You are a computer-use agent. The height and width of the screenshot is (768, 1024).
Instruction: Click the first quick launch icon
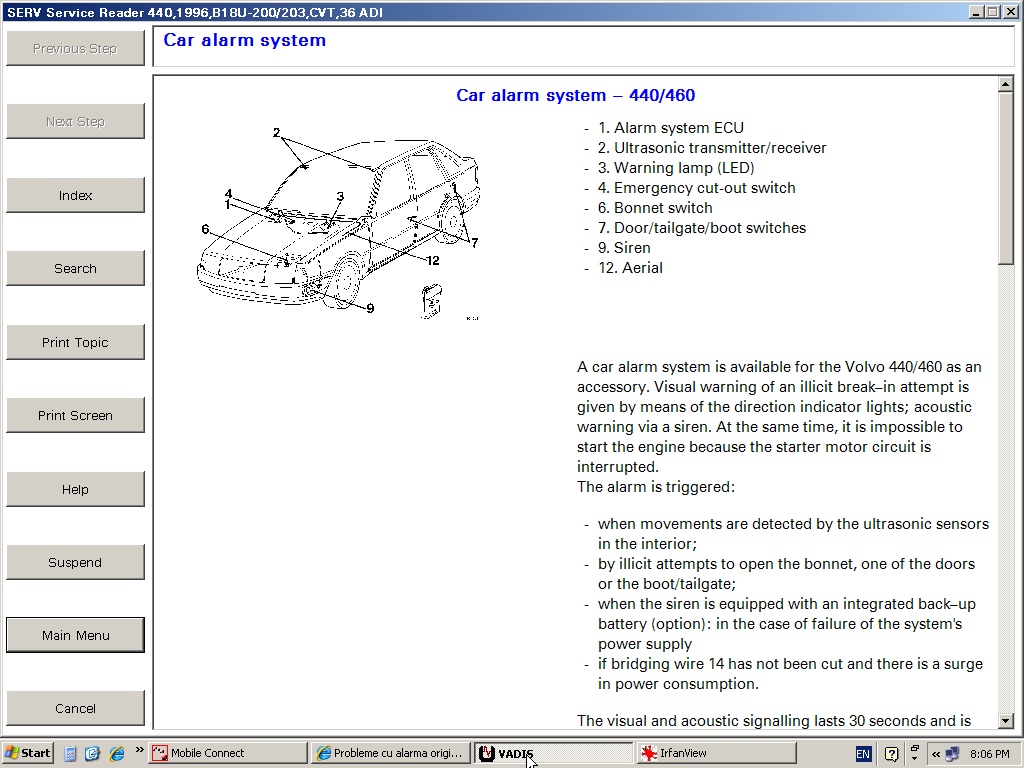[71, 754]
